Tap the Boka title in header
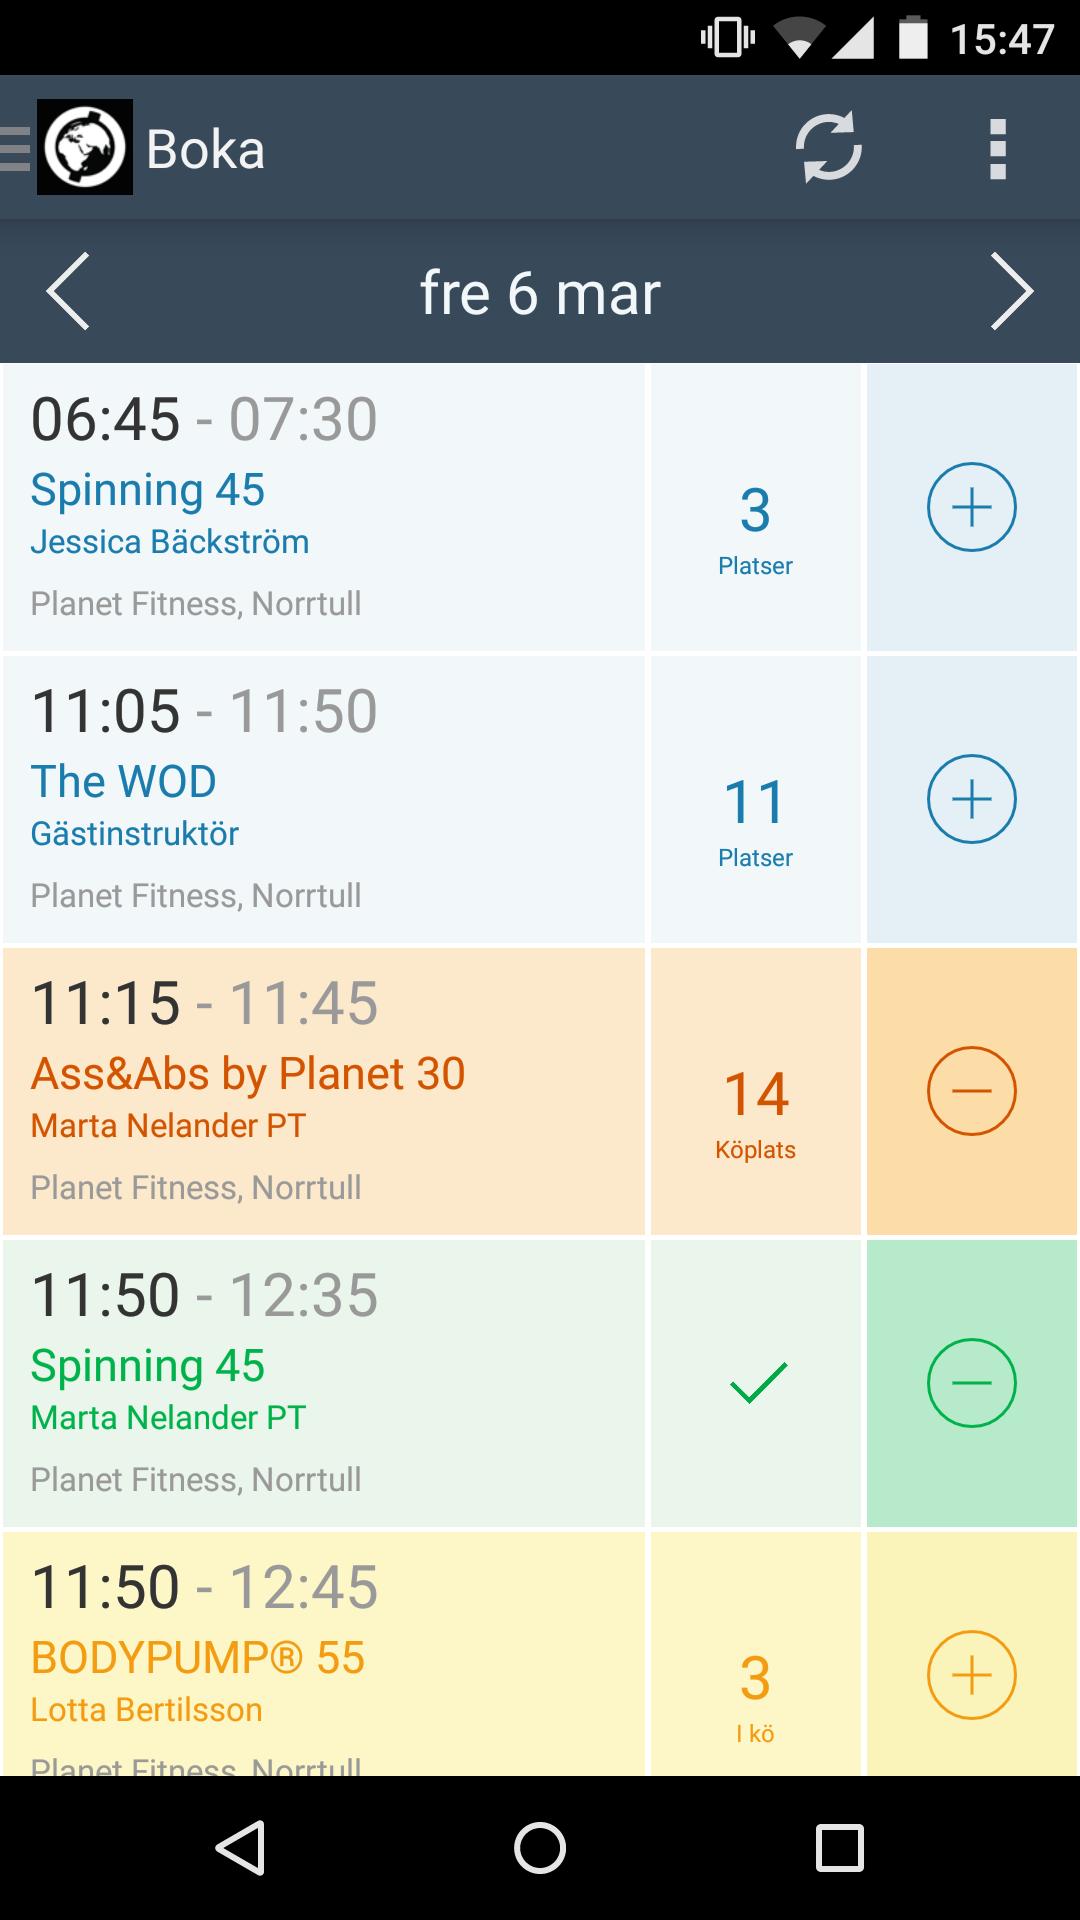1080x1920 pixels. [x=206, y=150]
